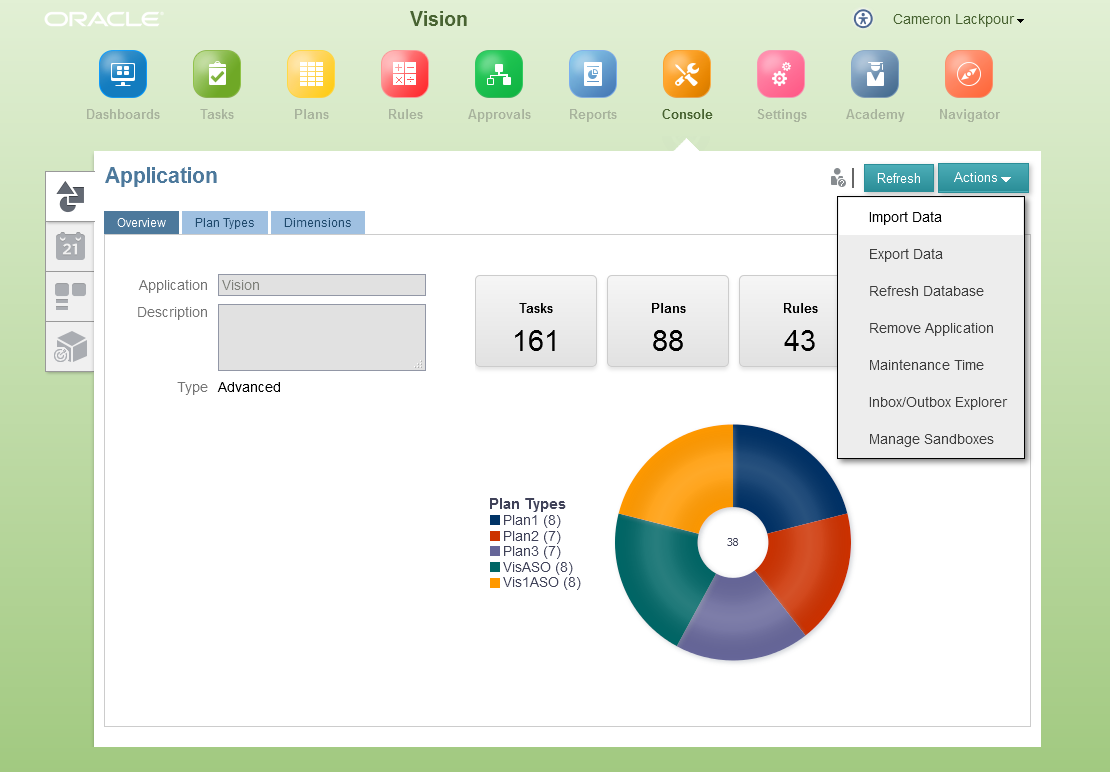Screen dimensions: 1110x772
Task: Open the Navigator compass icon
Action: point(969,74)
